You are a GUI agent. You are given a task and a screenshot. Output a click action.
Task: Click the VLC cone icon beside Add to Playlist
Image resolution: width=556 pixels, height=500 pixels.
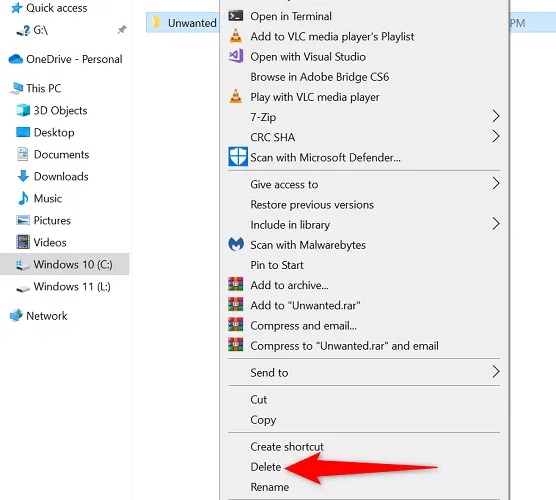[236, 36]
